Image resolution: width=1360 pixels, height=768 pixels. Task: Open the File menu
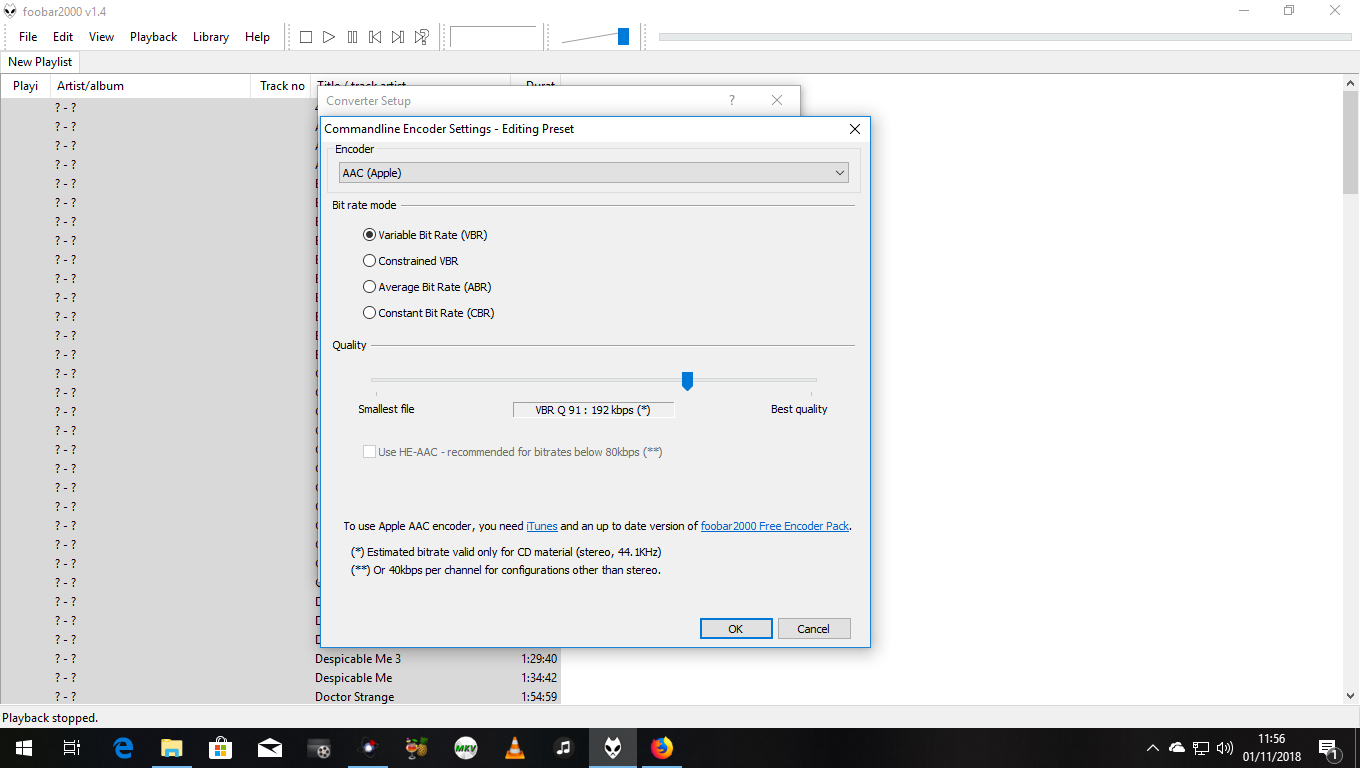[28, 37]
